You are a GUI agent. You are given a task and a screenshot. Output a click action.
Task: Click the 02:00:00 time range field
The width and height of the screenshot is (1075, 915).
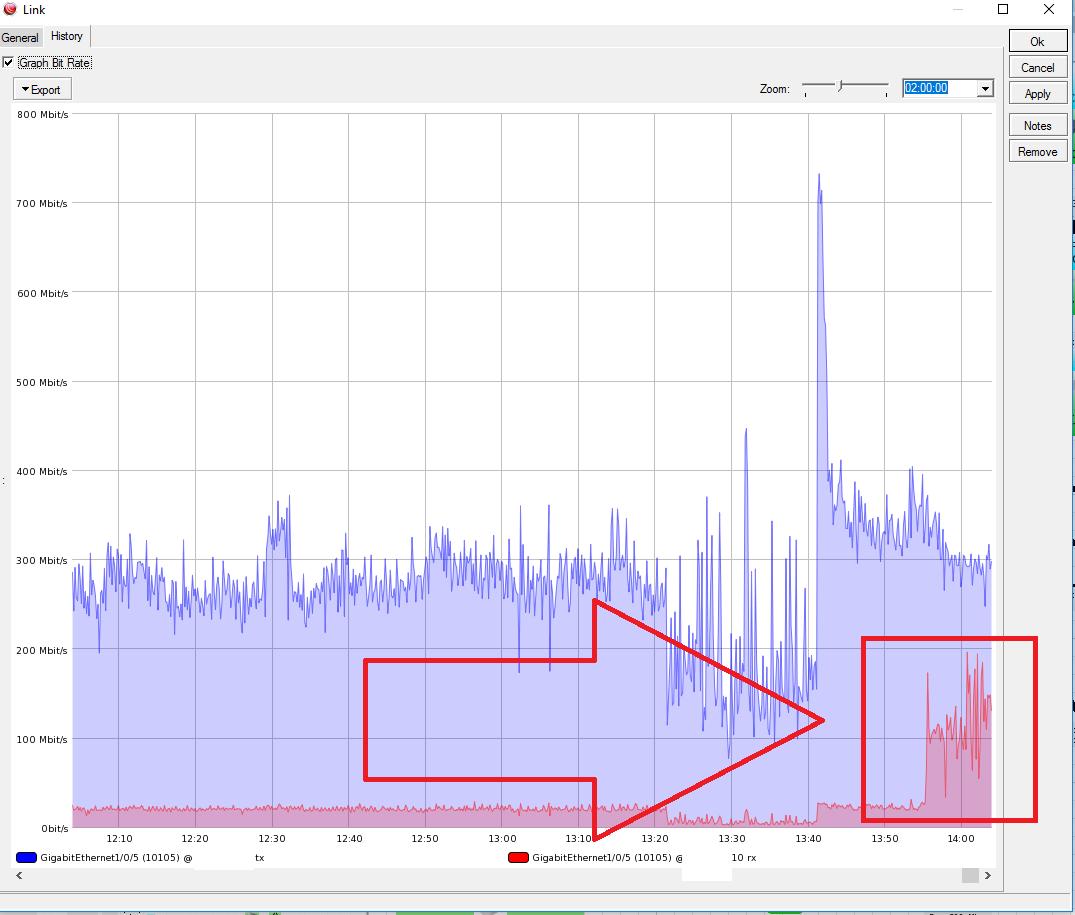[938, 88]
